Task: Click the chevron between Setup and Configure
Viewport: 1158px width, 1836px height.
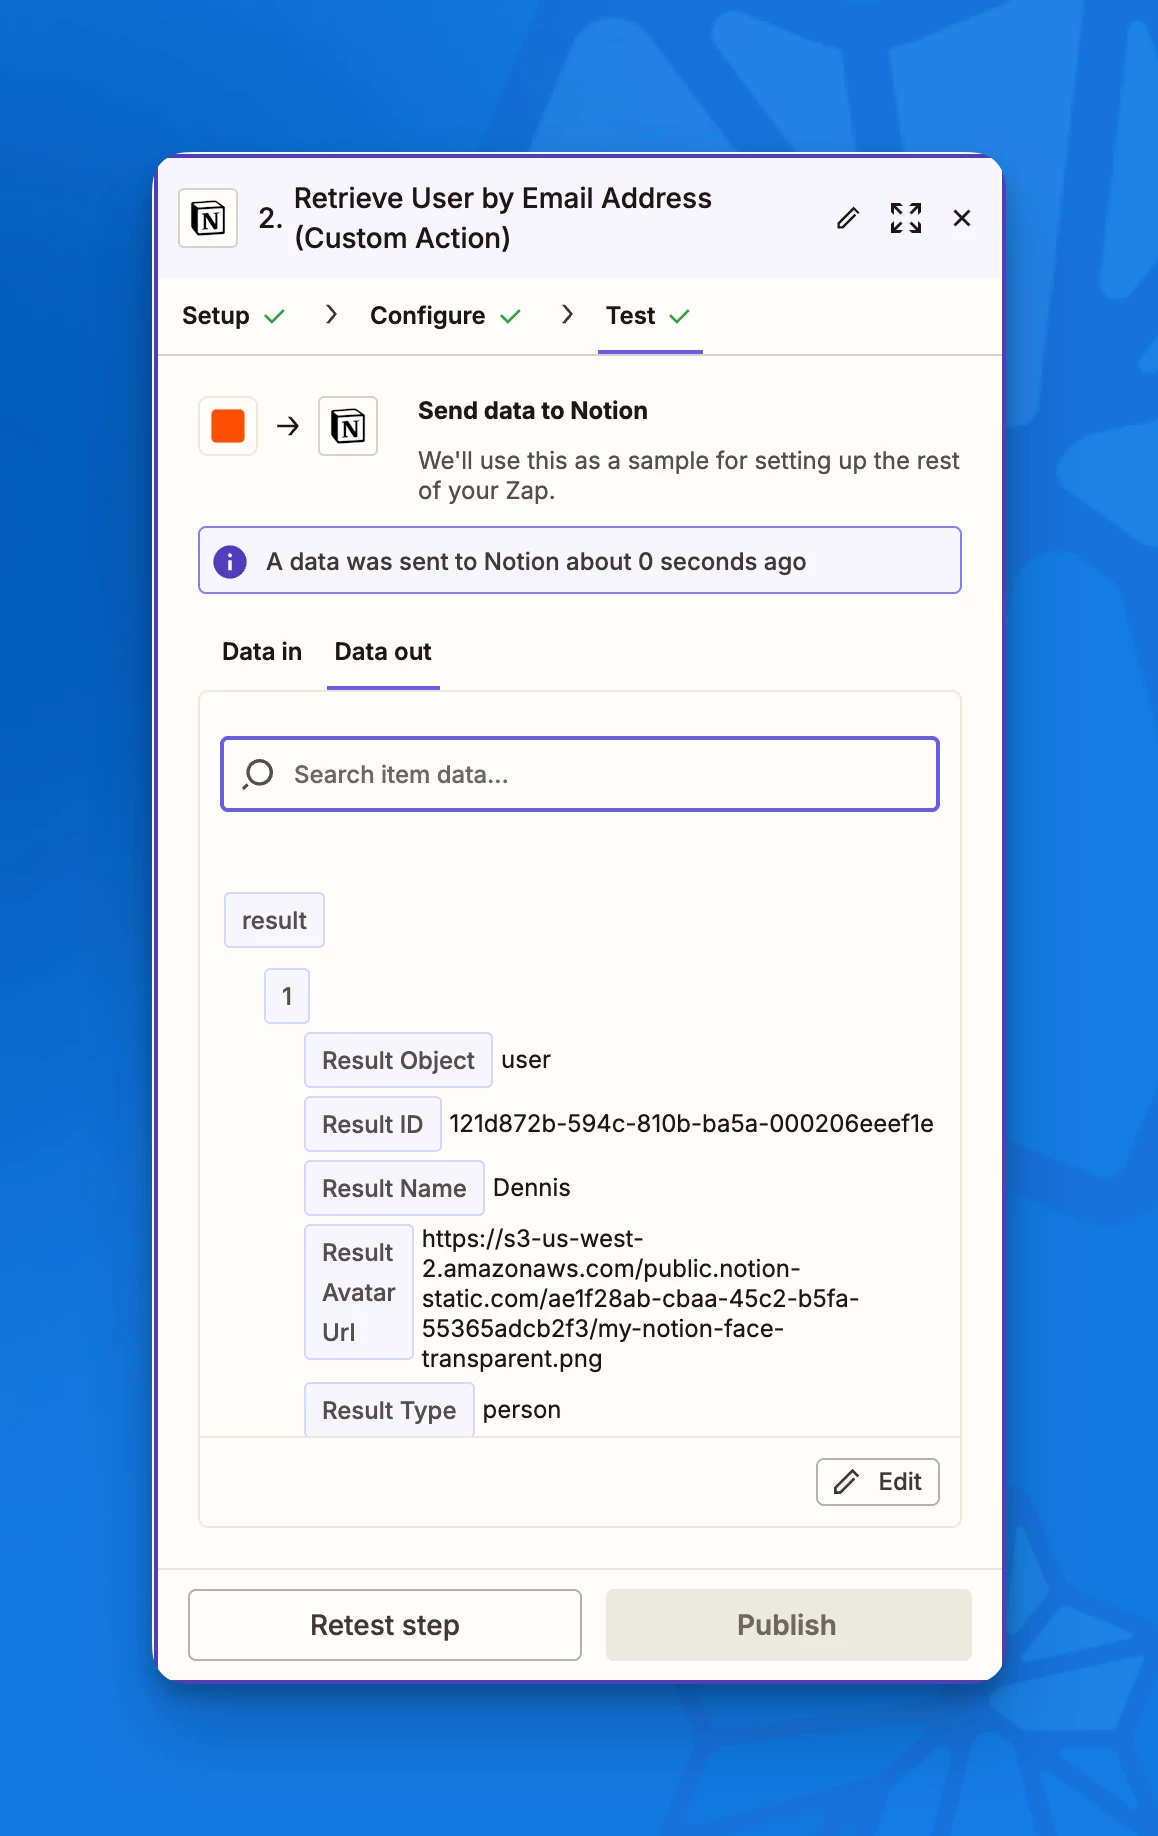Action: [331, 315]
